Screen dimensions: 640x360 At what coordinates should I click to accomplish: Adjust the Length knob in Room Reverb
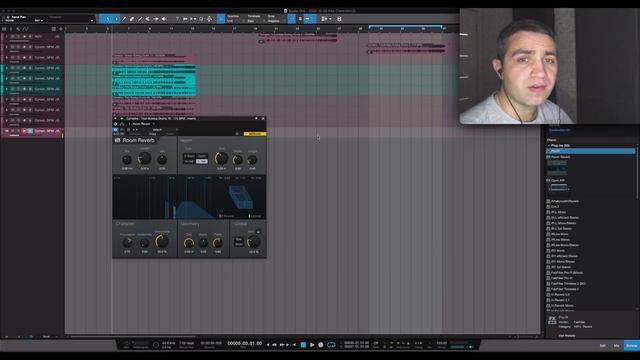click(x=144, y=158)
